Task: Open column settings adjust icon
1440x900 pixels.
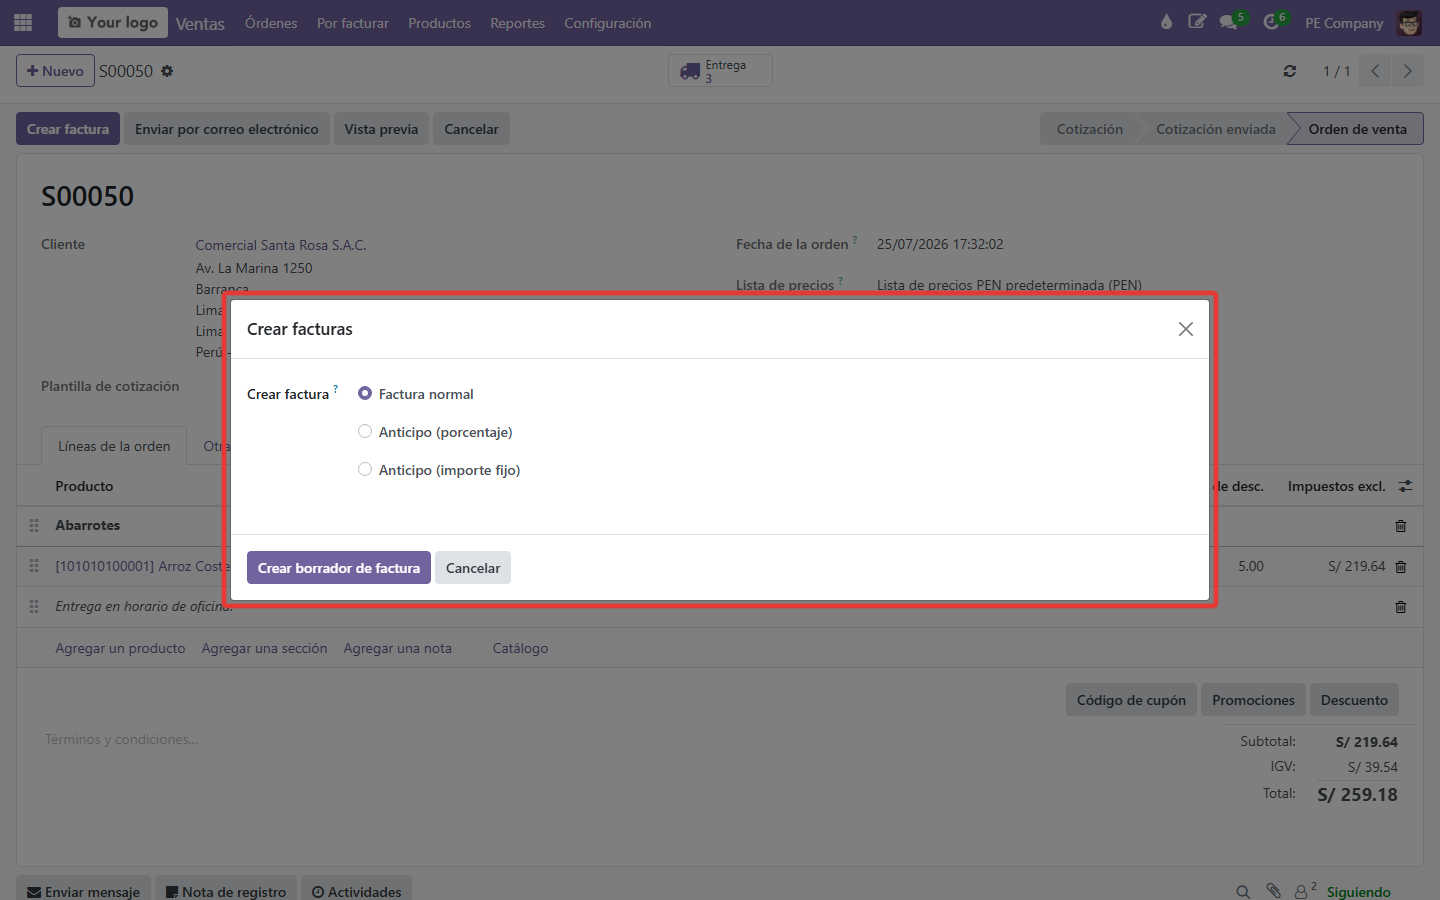Action: [1405, 486]
